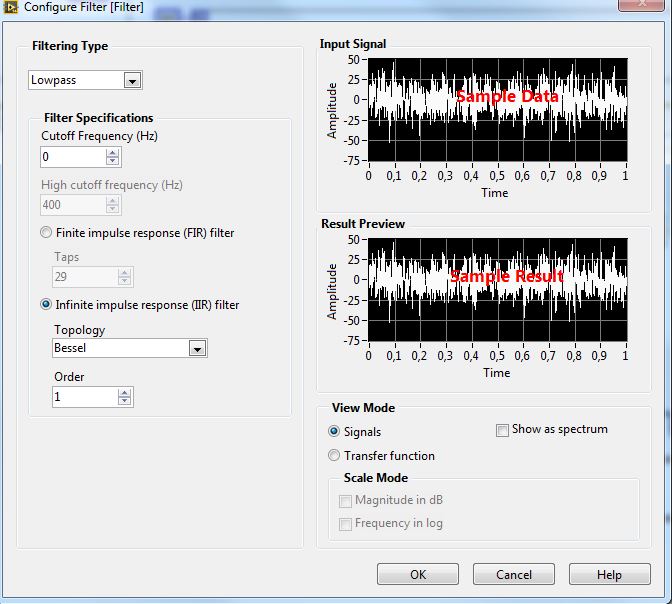Click the Cutoff Frequency (Hz) label

pyautogui.click(x=99, y=136)
